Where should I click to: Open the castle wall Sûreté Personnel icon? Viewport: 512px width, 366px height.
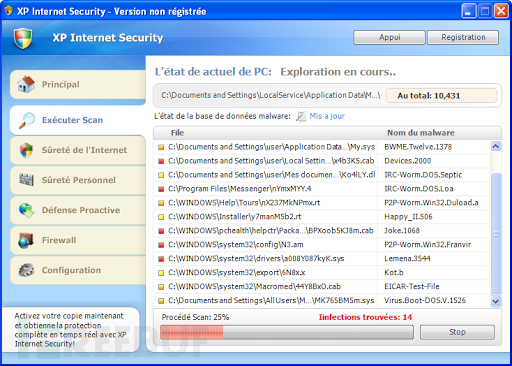tap(26, 180)
